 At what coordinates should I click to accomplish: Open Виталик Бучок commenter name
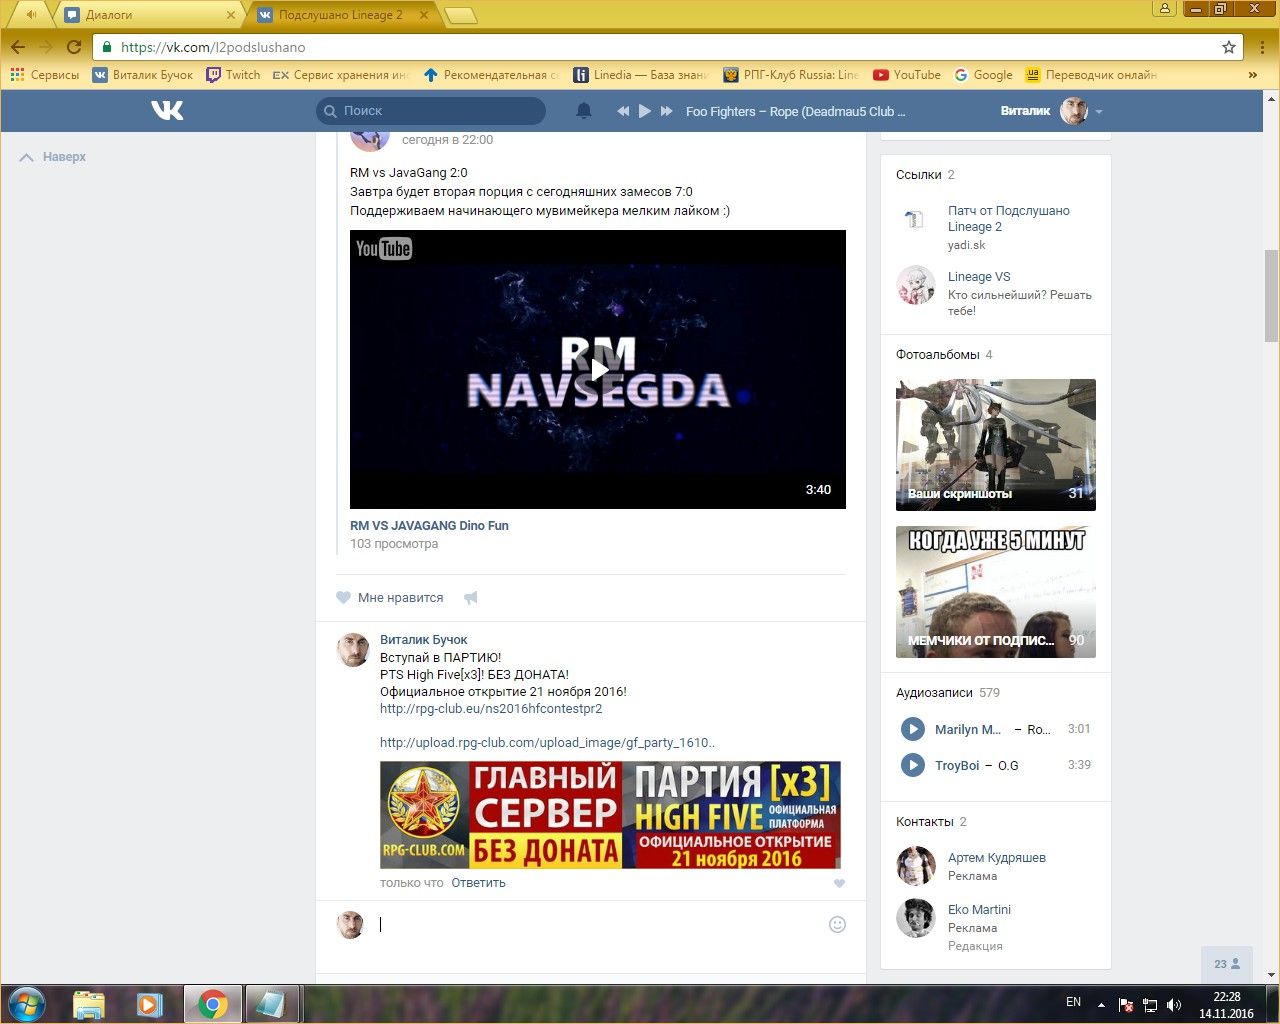click(423, 639)
